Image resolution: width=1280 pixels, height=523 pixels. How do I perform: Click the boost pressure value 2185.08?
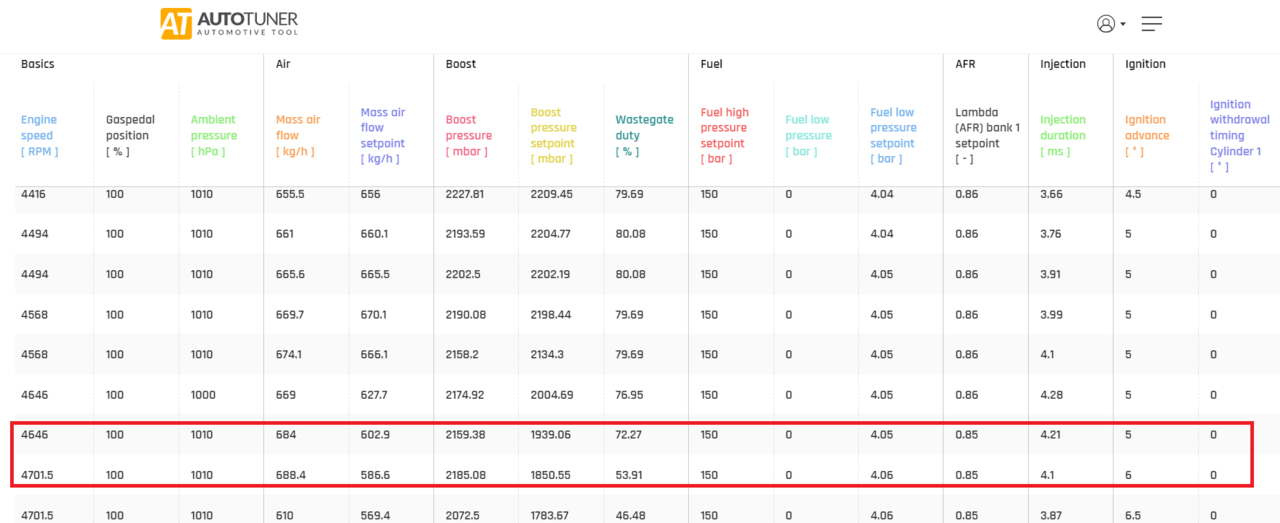[465, 475]
